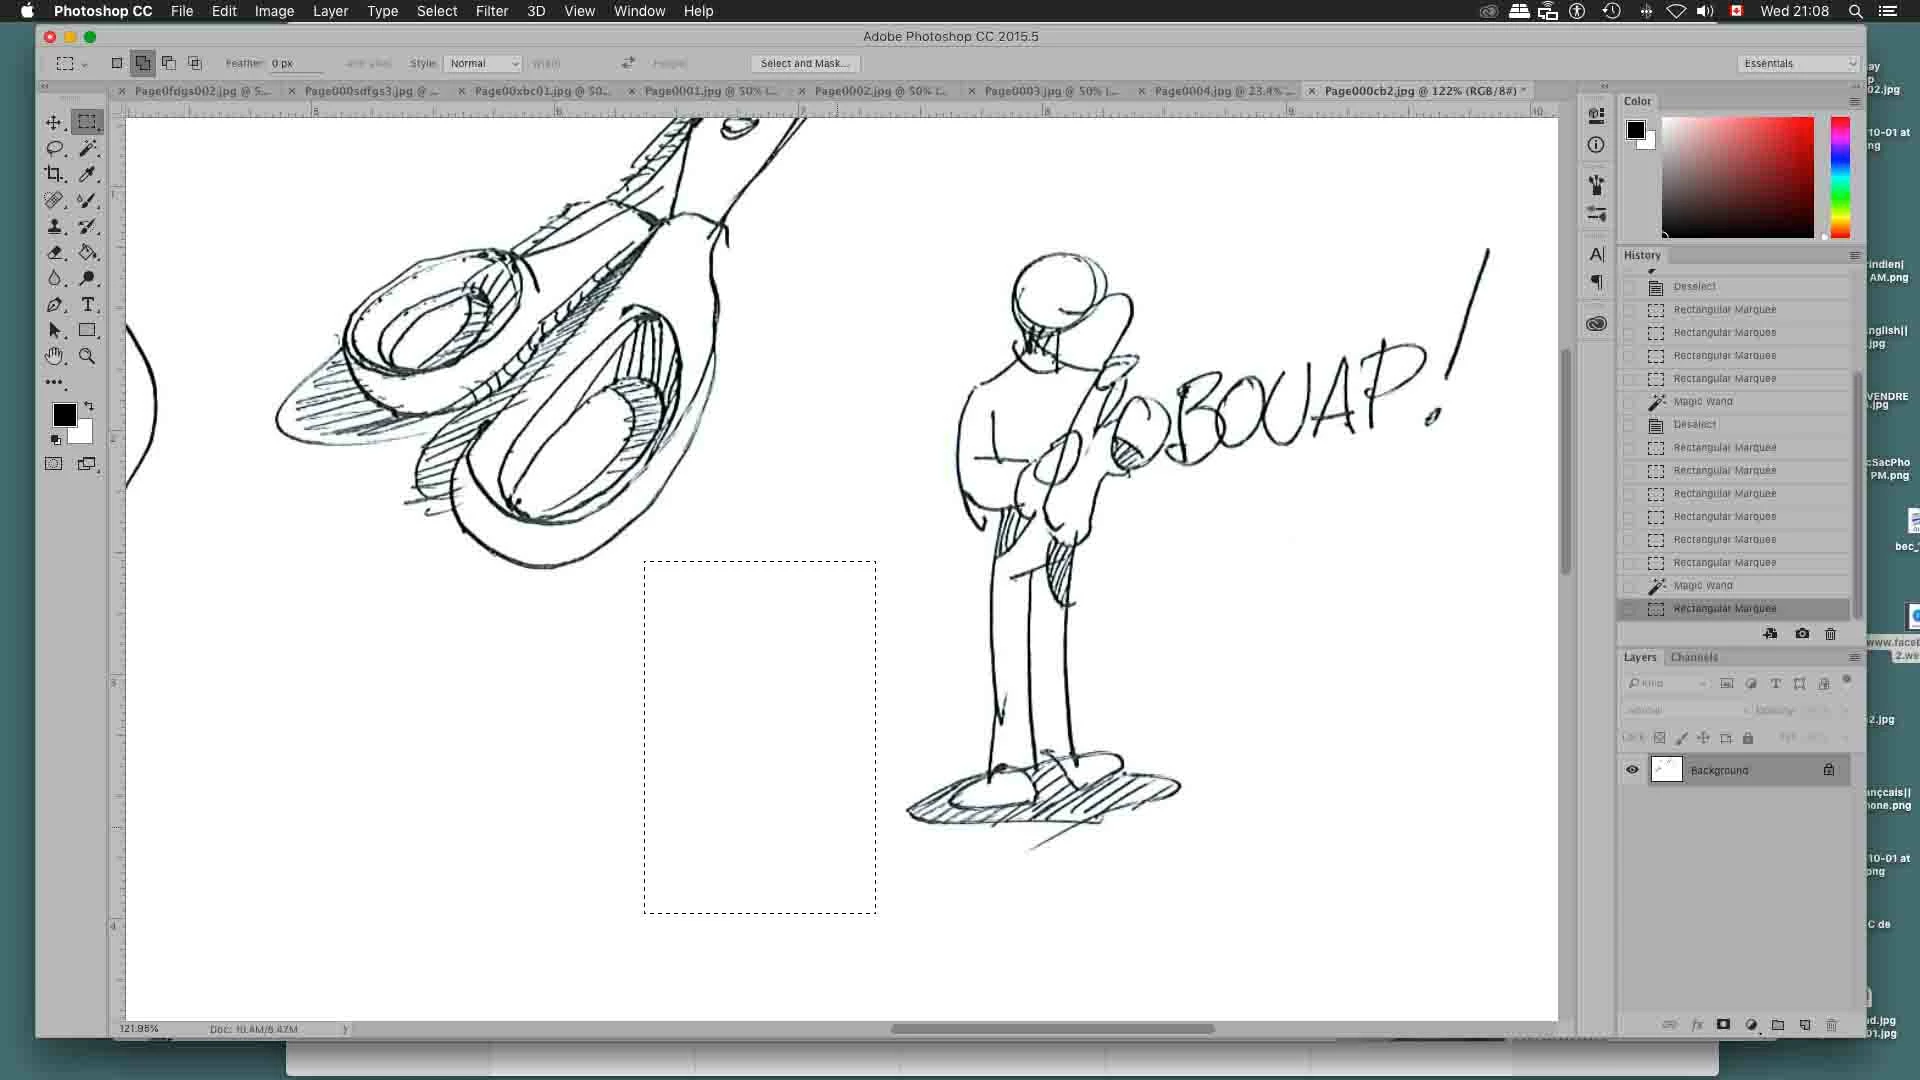Image resolution: width=1920 pixels, height=1080 pixels.
Task: Delete current history state with trash icon
Action: [x=1831, y=634]
